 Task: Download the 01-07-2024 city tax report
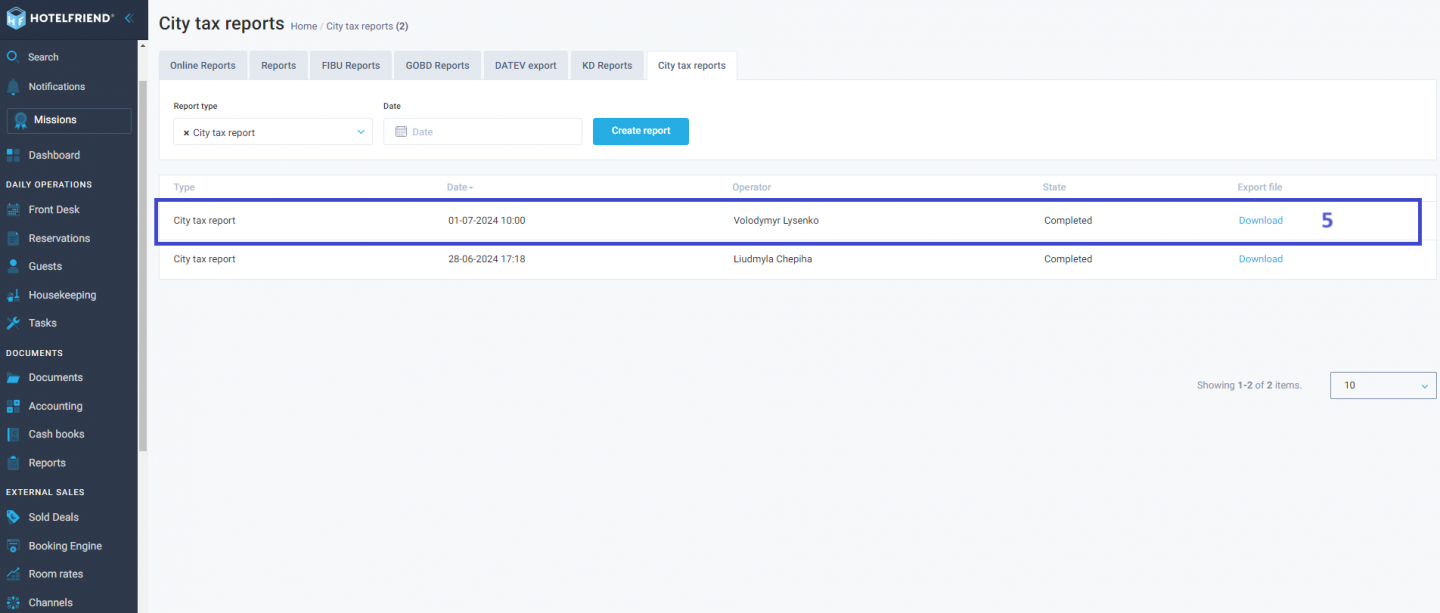pos(1260,221)
